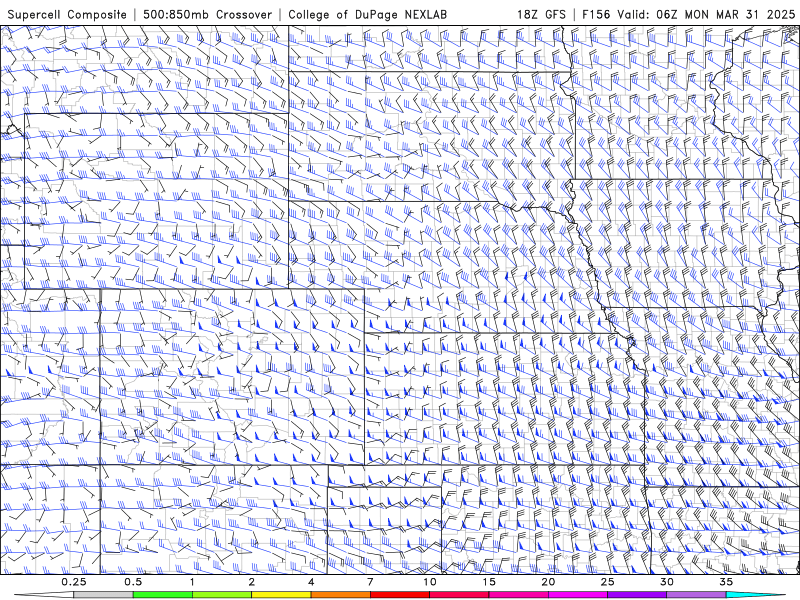
Task: Click the '500:850mb Crossover' header label
Action: pyautogui.click(x=208, y=14)
